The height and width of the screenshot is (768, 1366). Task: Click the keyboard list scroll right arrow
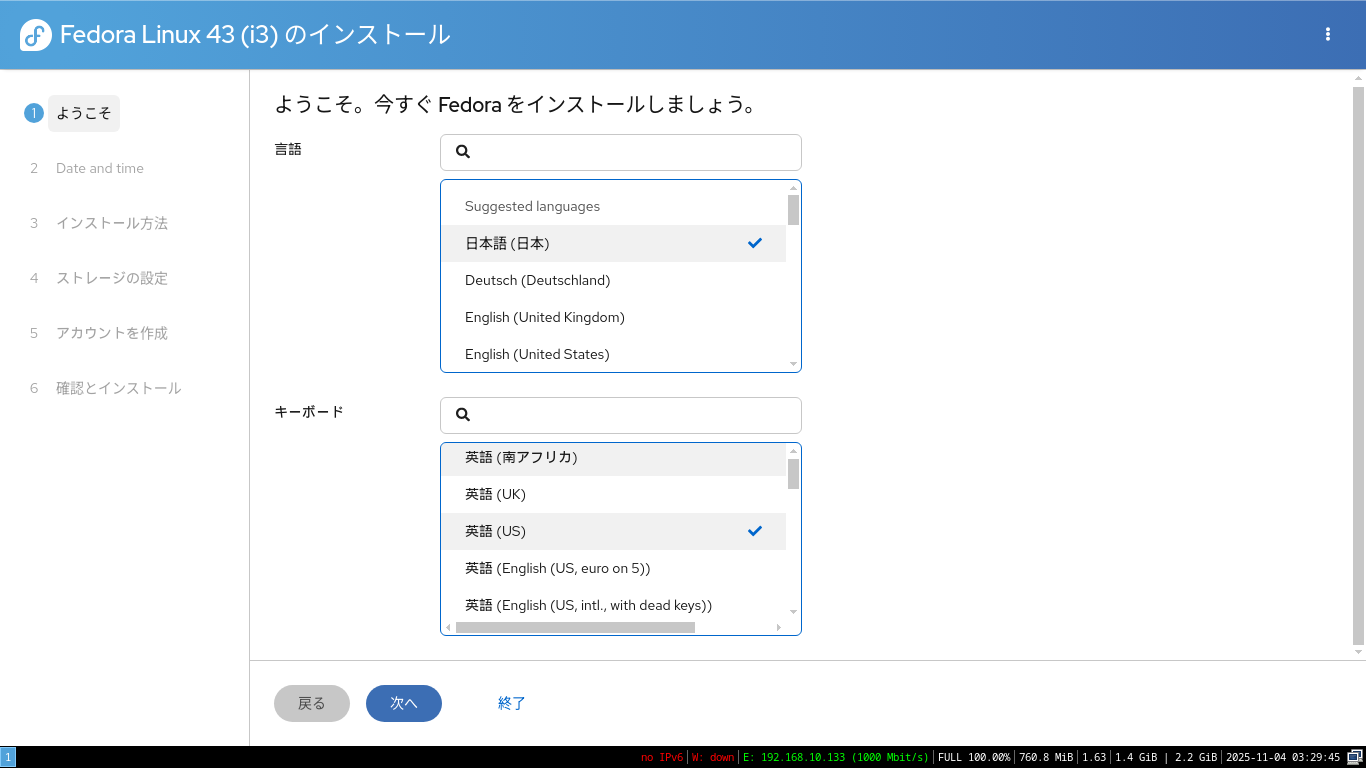pos(779,628)
